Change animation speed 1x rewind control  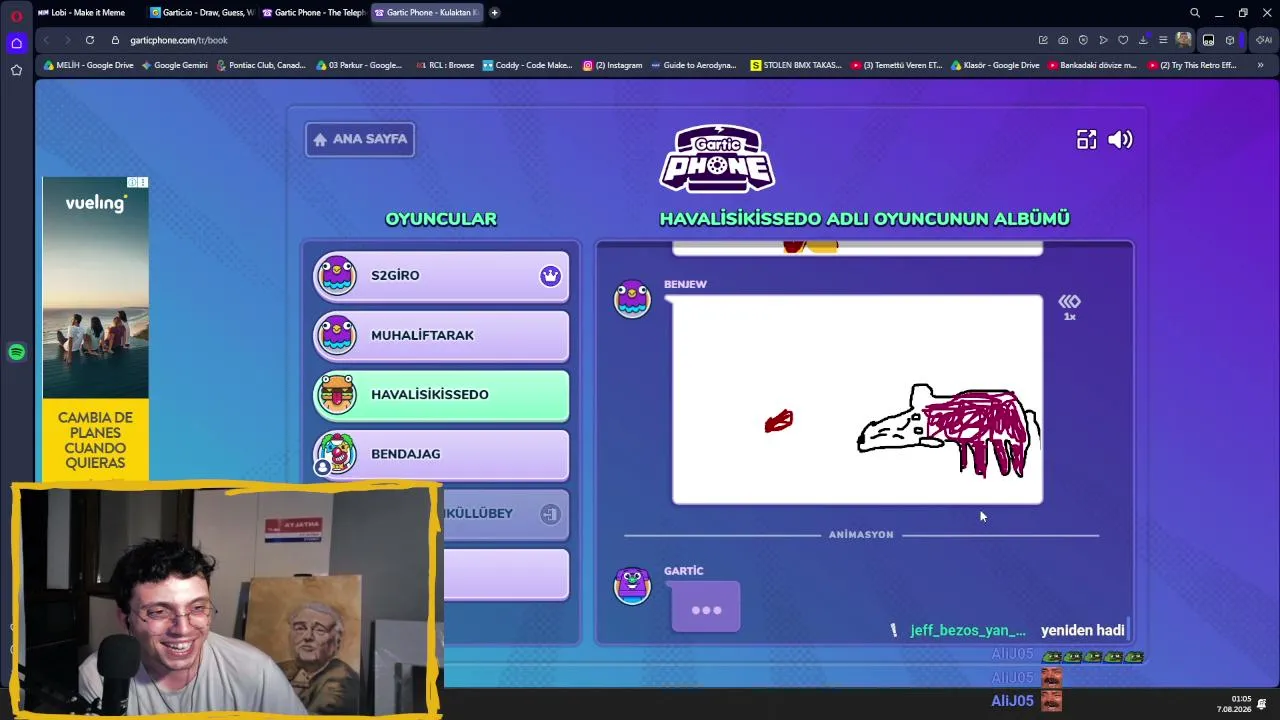(x=1069, y=306)
